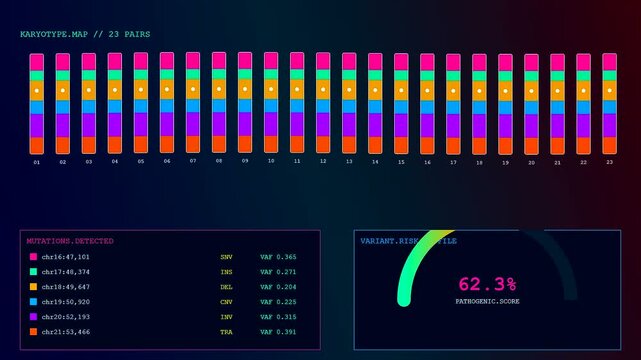641x360 pixels.
Task: Open chromosome bar 13
Action: pos(349,103)
